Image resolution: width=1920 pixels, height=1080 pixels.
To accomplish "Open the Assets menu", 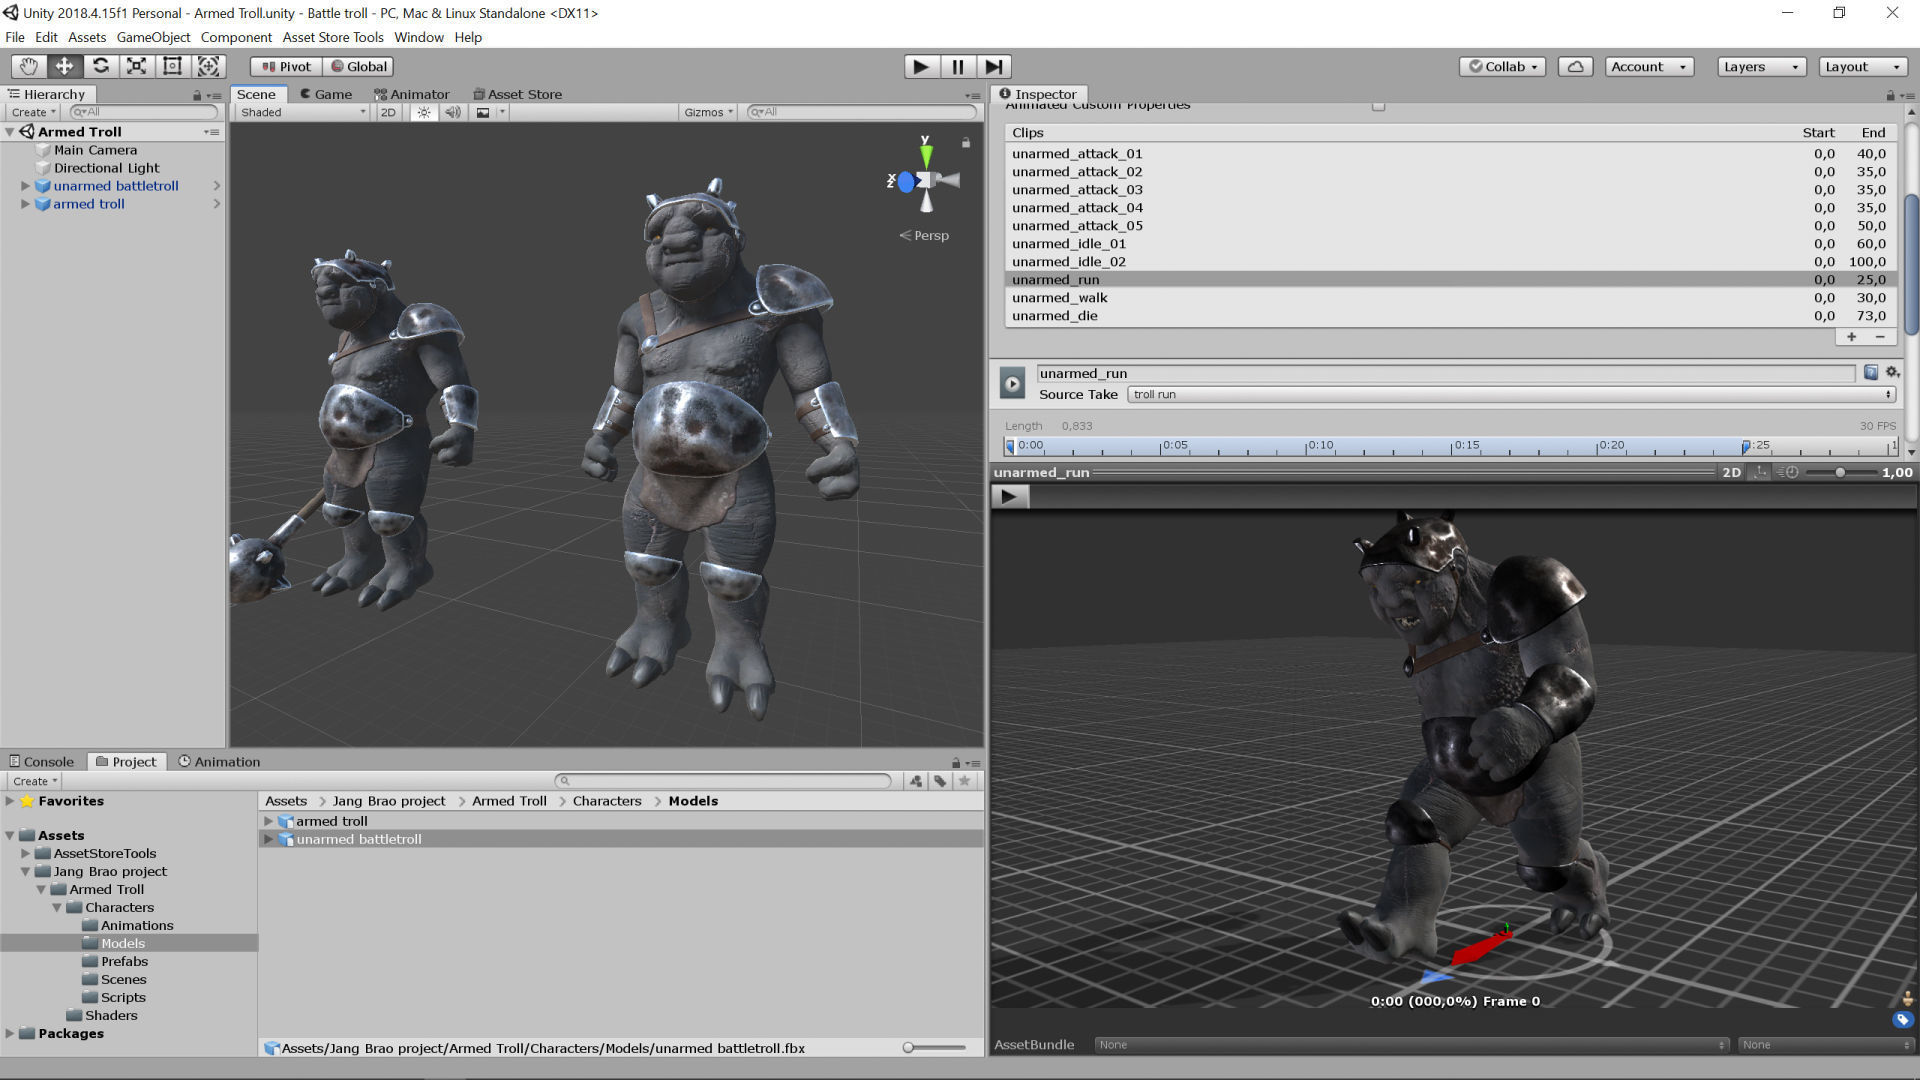I will (x=87, y=37).
